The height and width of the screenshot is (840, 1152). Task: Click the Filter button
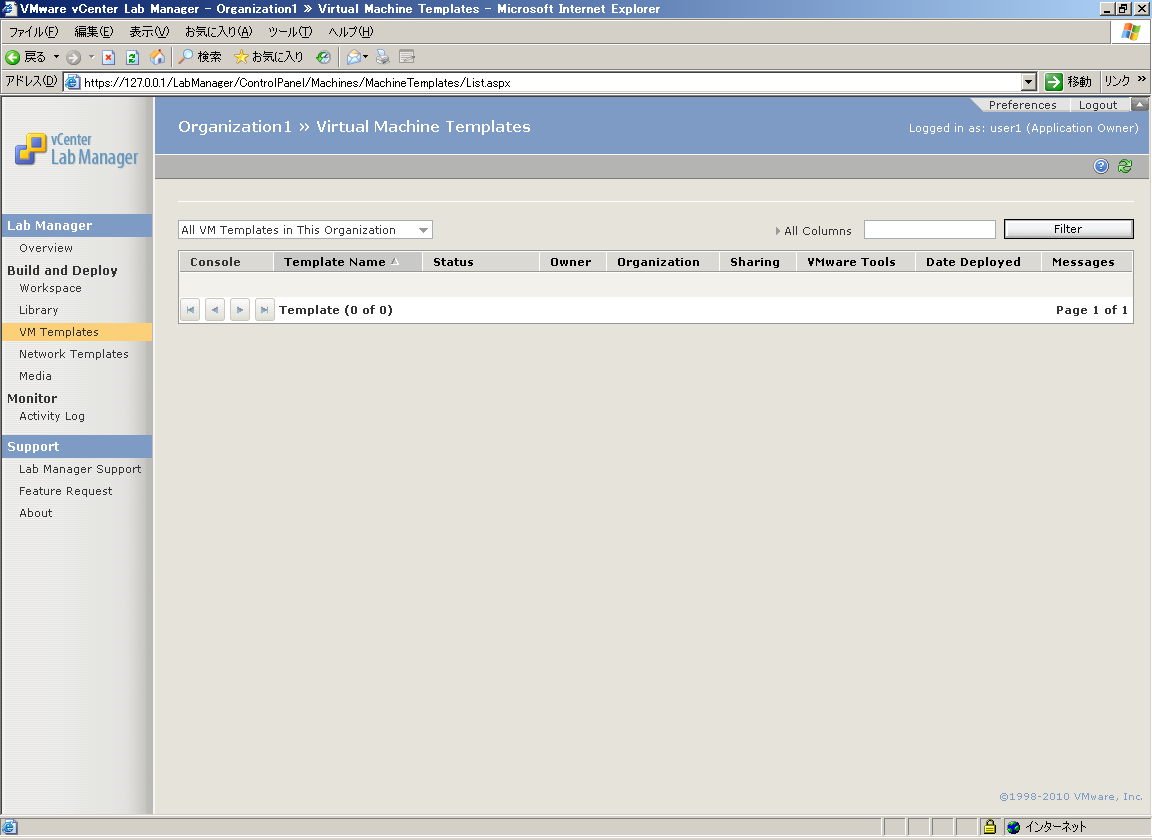coord(1068,229)
